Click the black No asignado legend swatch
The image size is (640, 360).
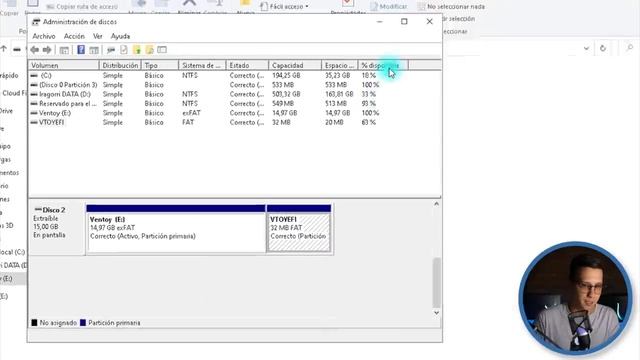[34, 323]
